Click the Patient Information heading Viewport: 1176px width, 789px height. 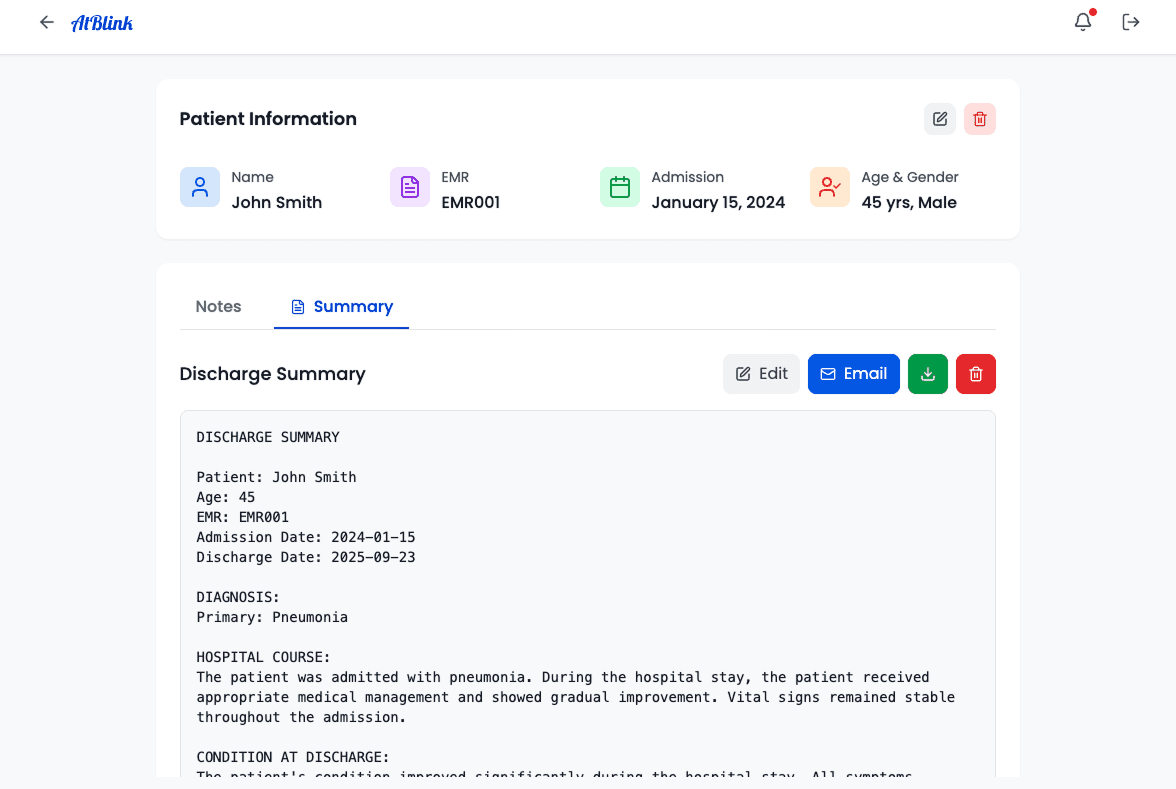(x=268, y=118)
